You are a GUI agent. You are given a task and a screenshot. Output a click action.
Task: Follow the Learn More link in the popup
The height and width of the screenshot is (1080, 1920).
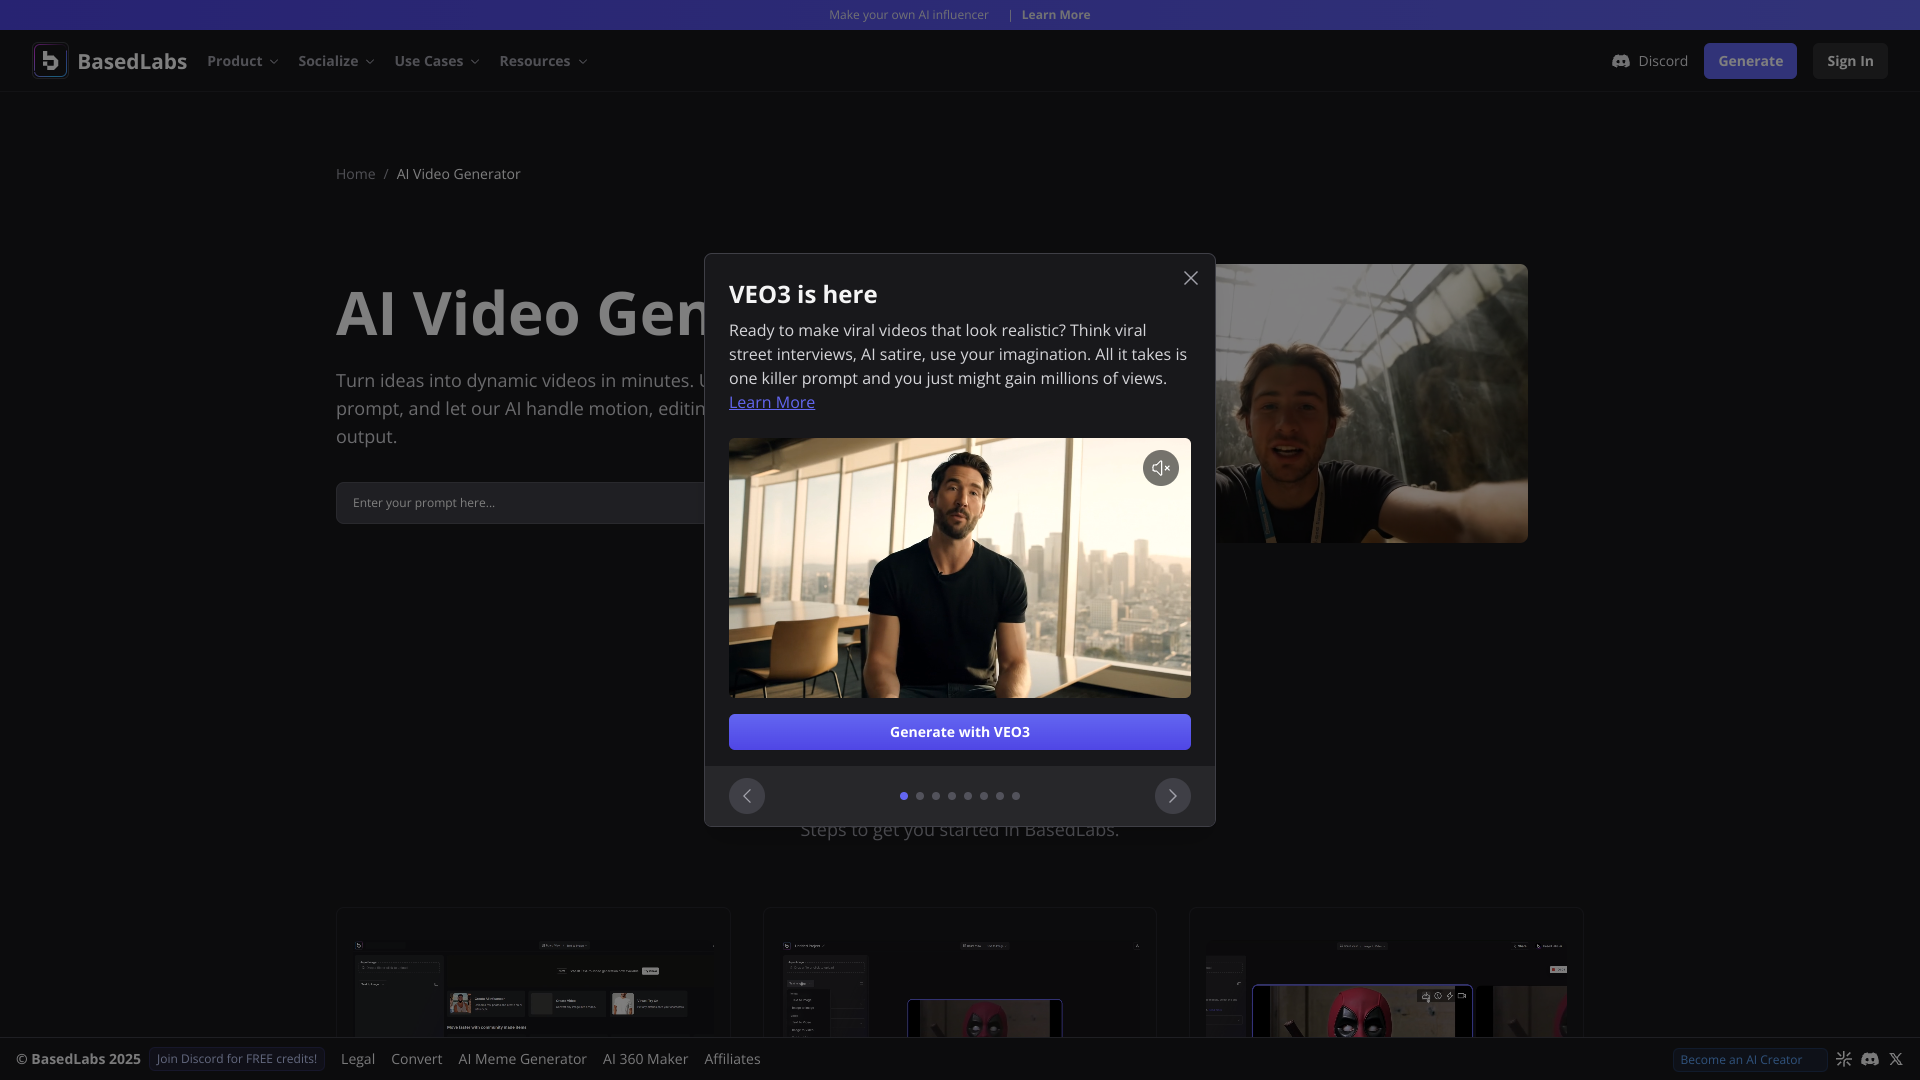pos(772,402)
